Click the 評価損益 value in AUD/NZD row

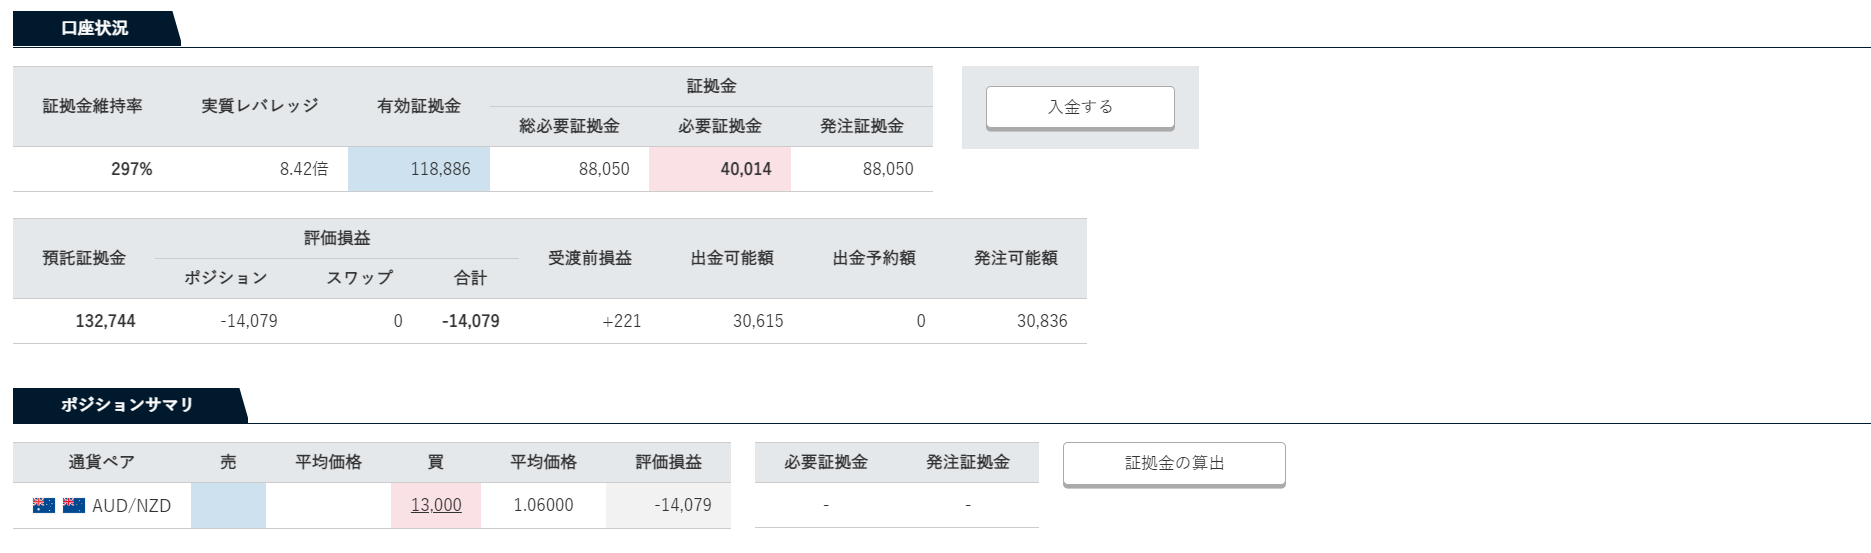pyautogui.click(x=683, y=505)
